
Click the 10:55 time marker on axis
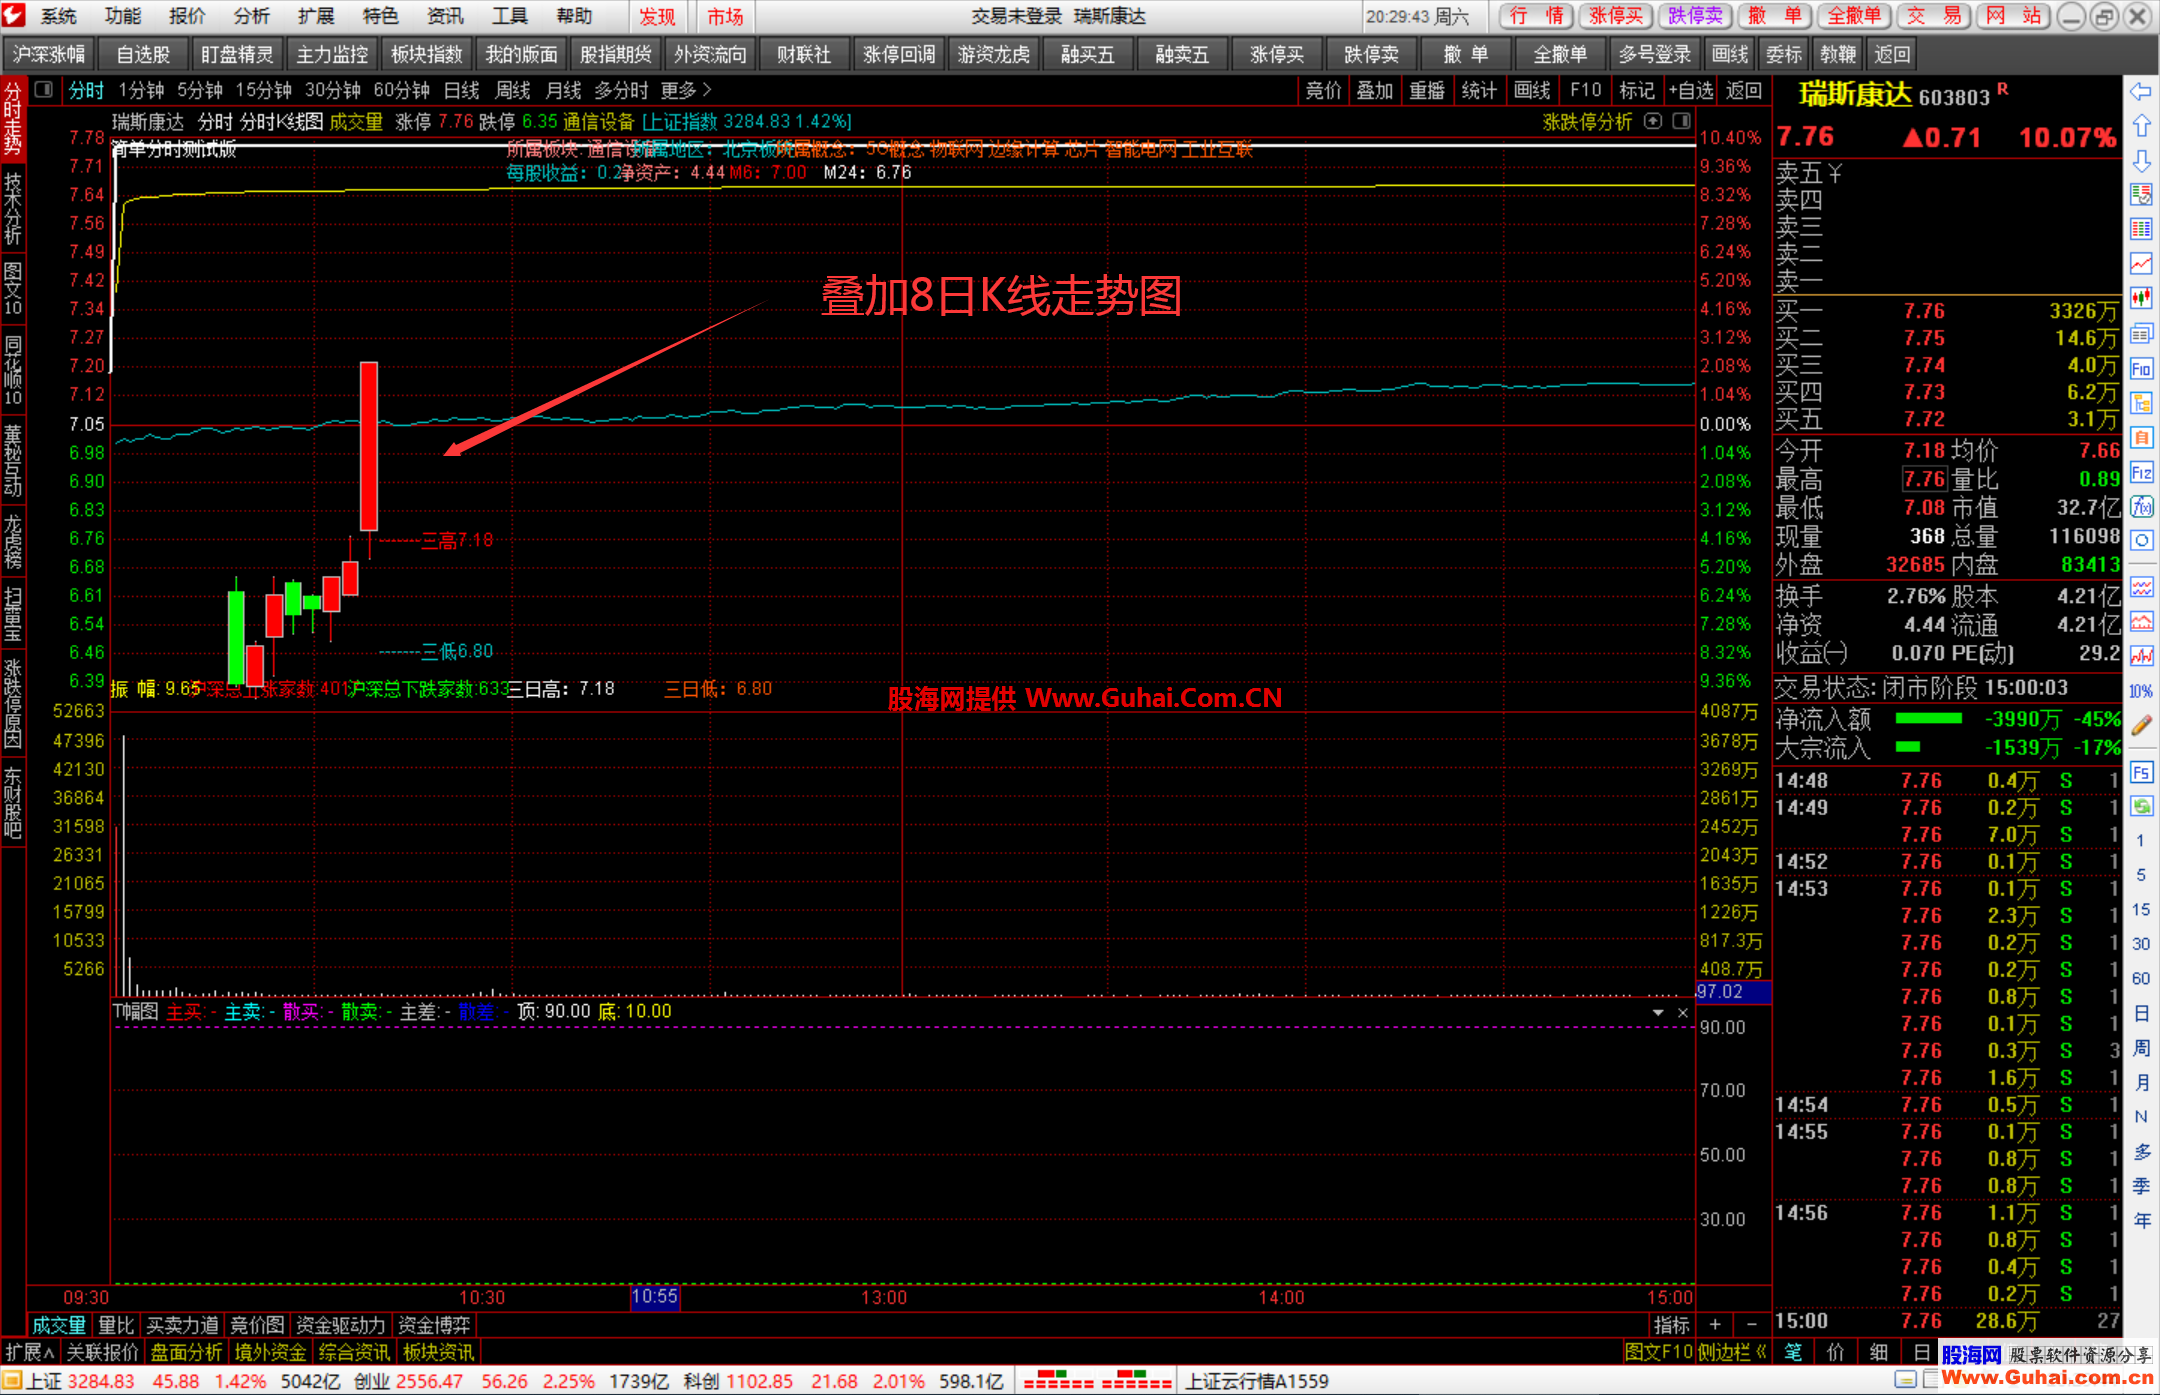pos(655,1296)
